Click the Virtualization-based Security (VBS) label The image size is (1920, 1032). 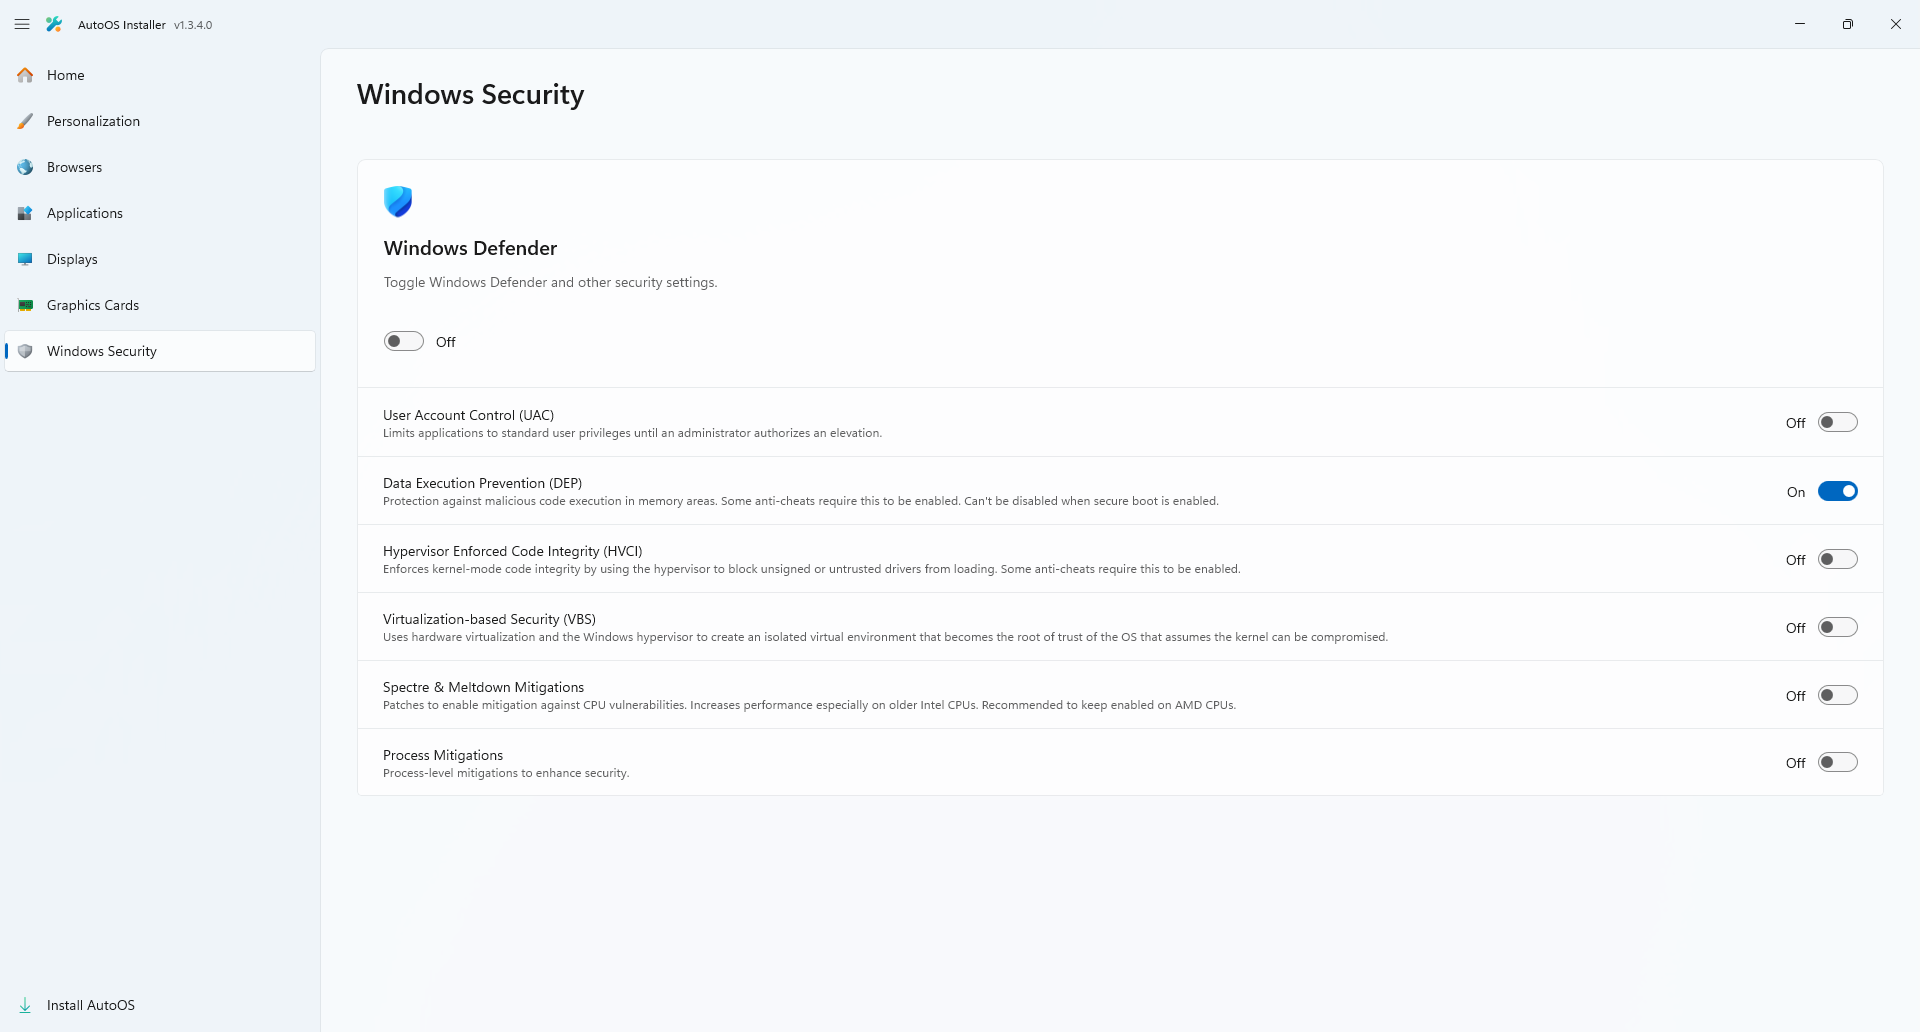tap(489, 619)
